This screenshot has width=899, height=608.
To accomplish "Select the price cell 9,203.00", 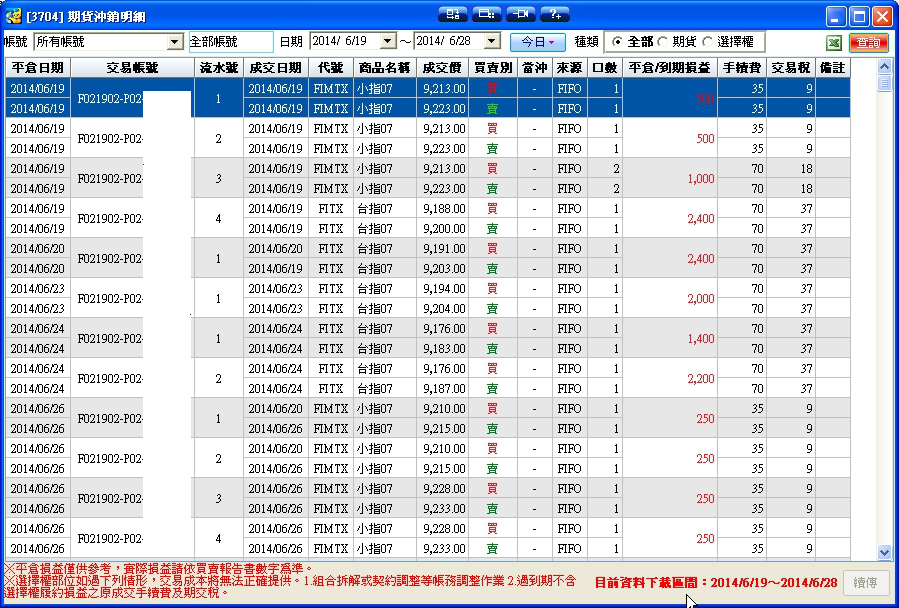I will pos(442,269).
